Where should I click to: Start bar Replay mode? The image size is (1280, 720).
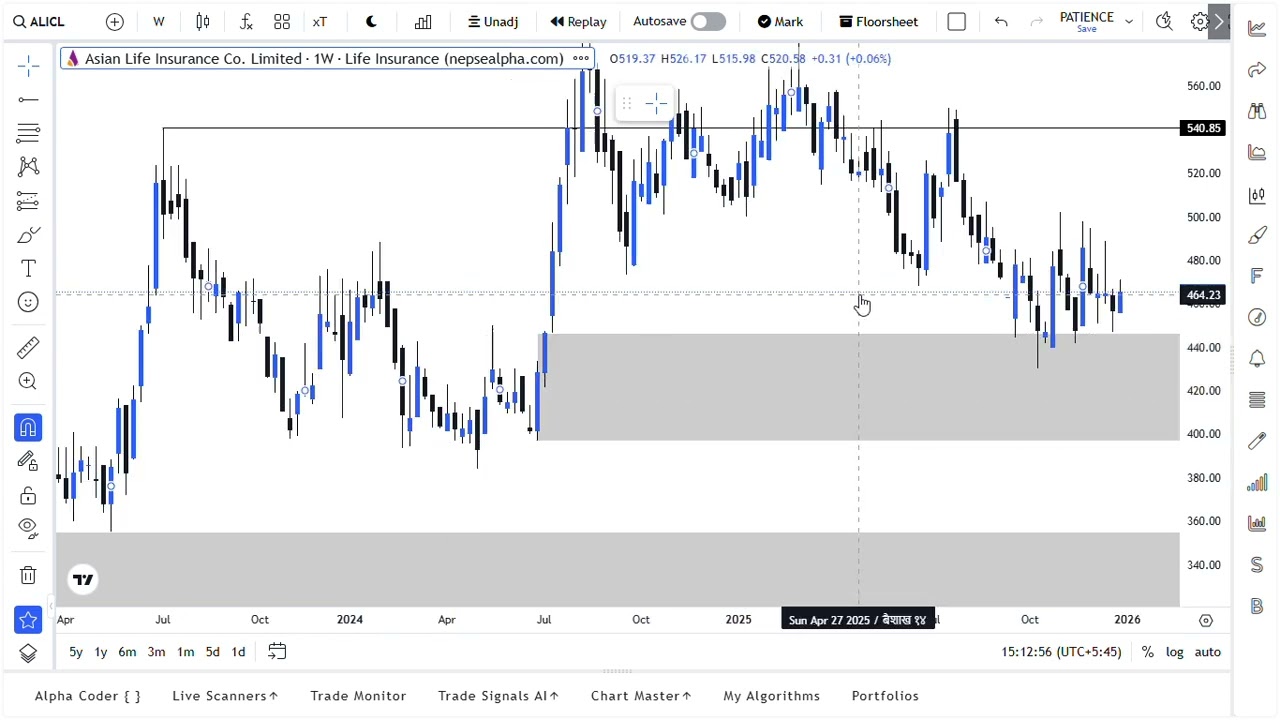coord(578,21)
